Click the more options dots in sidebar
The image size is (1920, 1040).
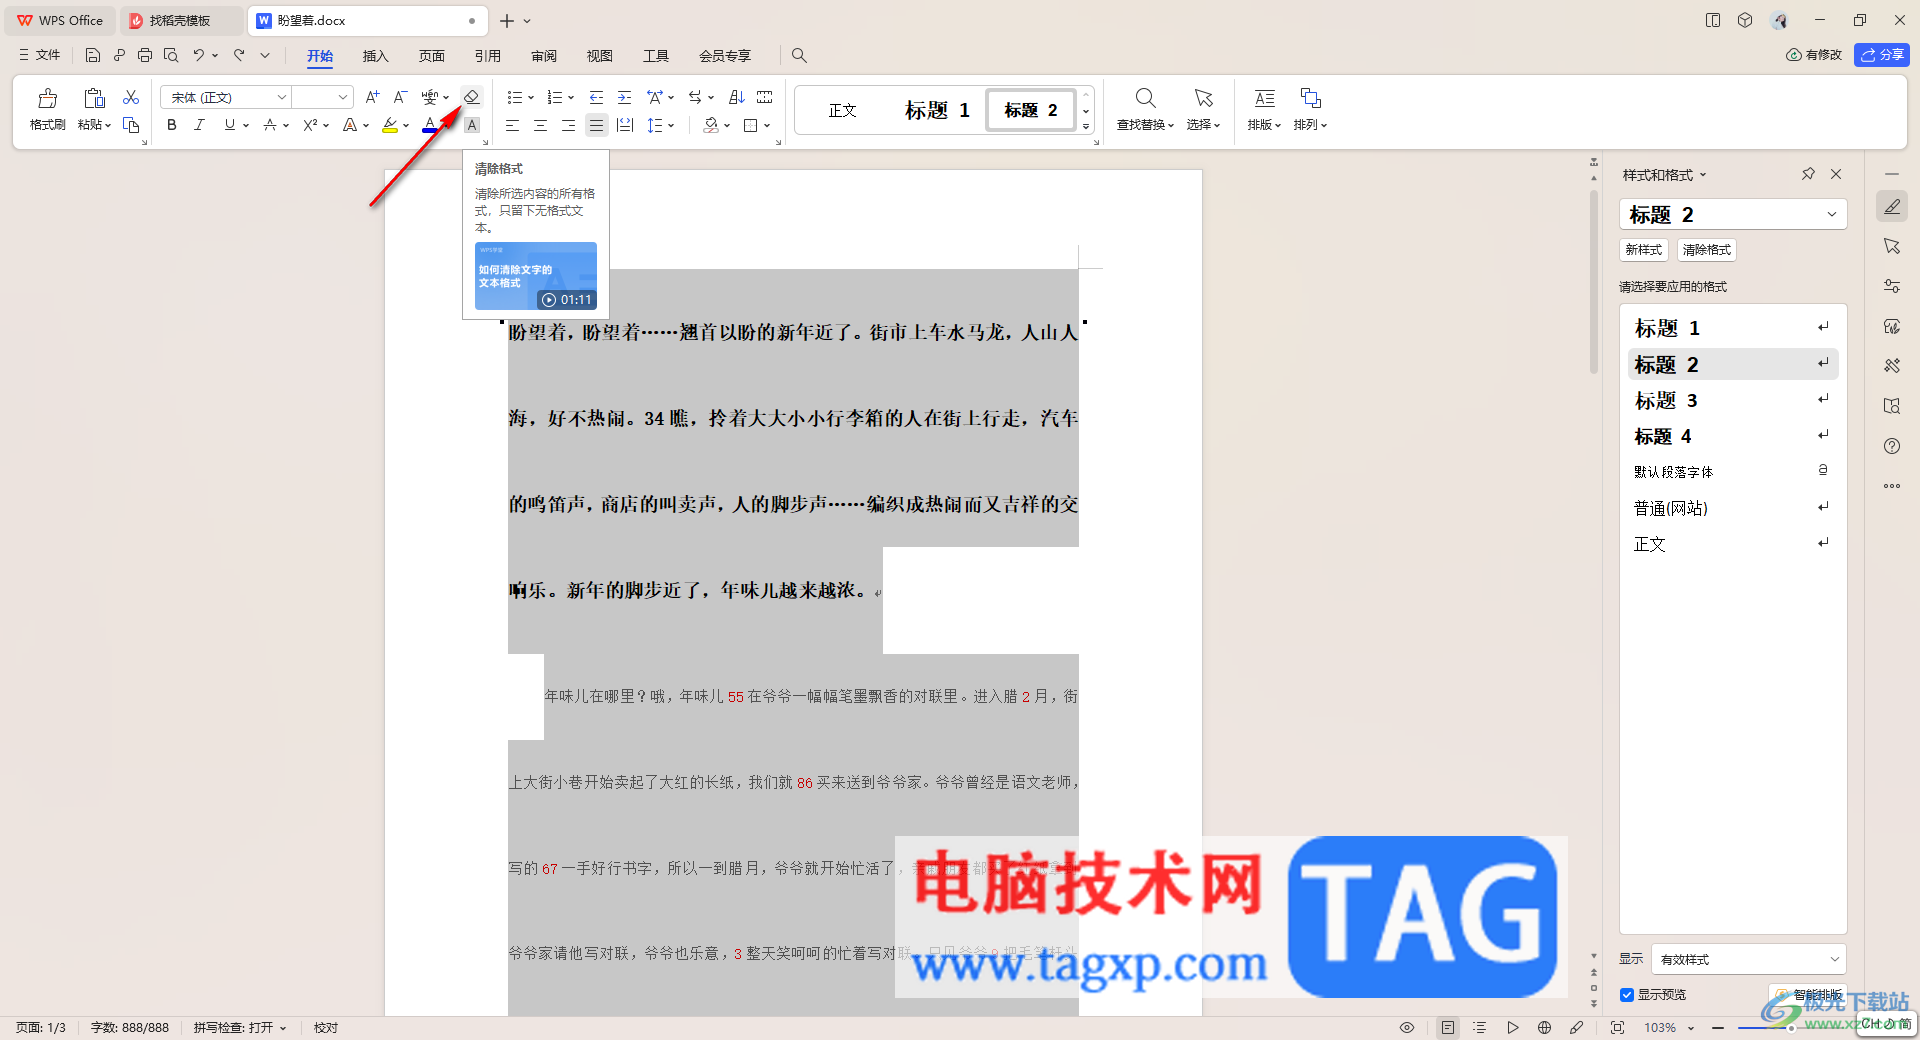click(x=1892, y=486)
